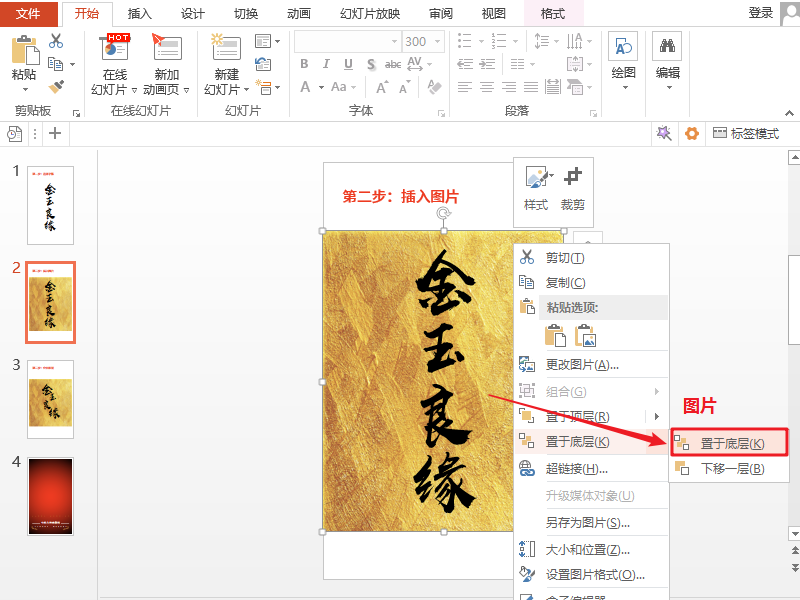Click the decrease font size icon

click(x=405, y=88)
